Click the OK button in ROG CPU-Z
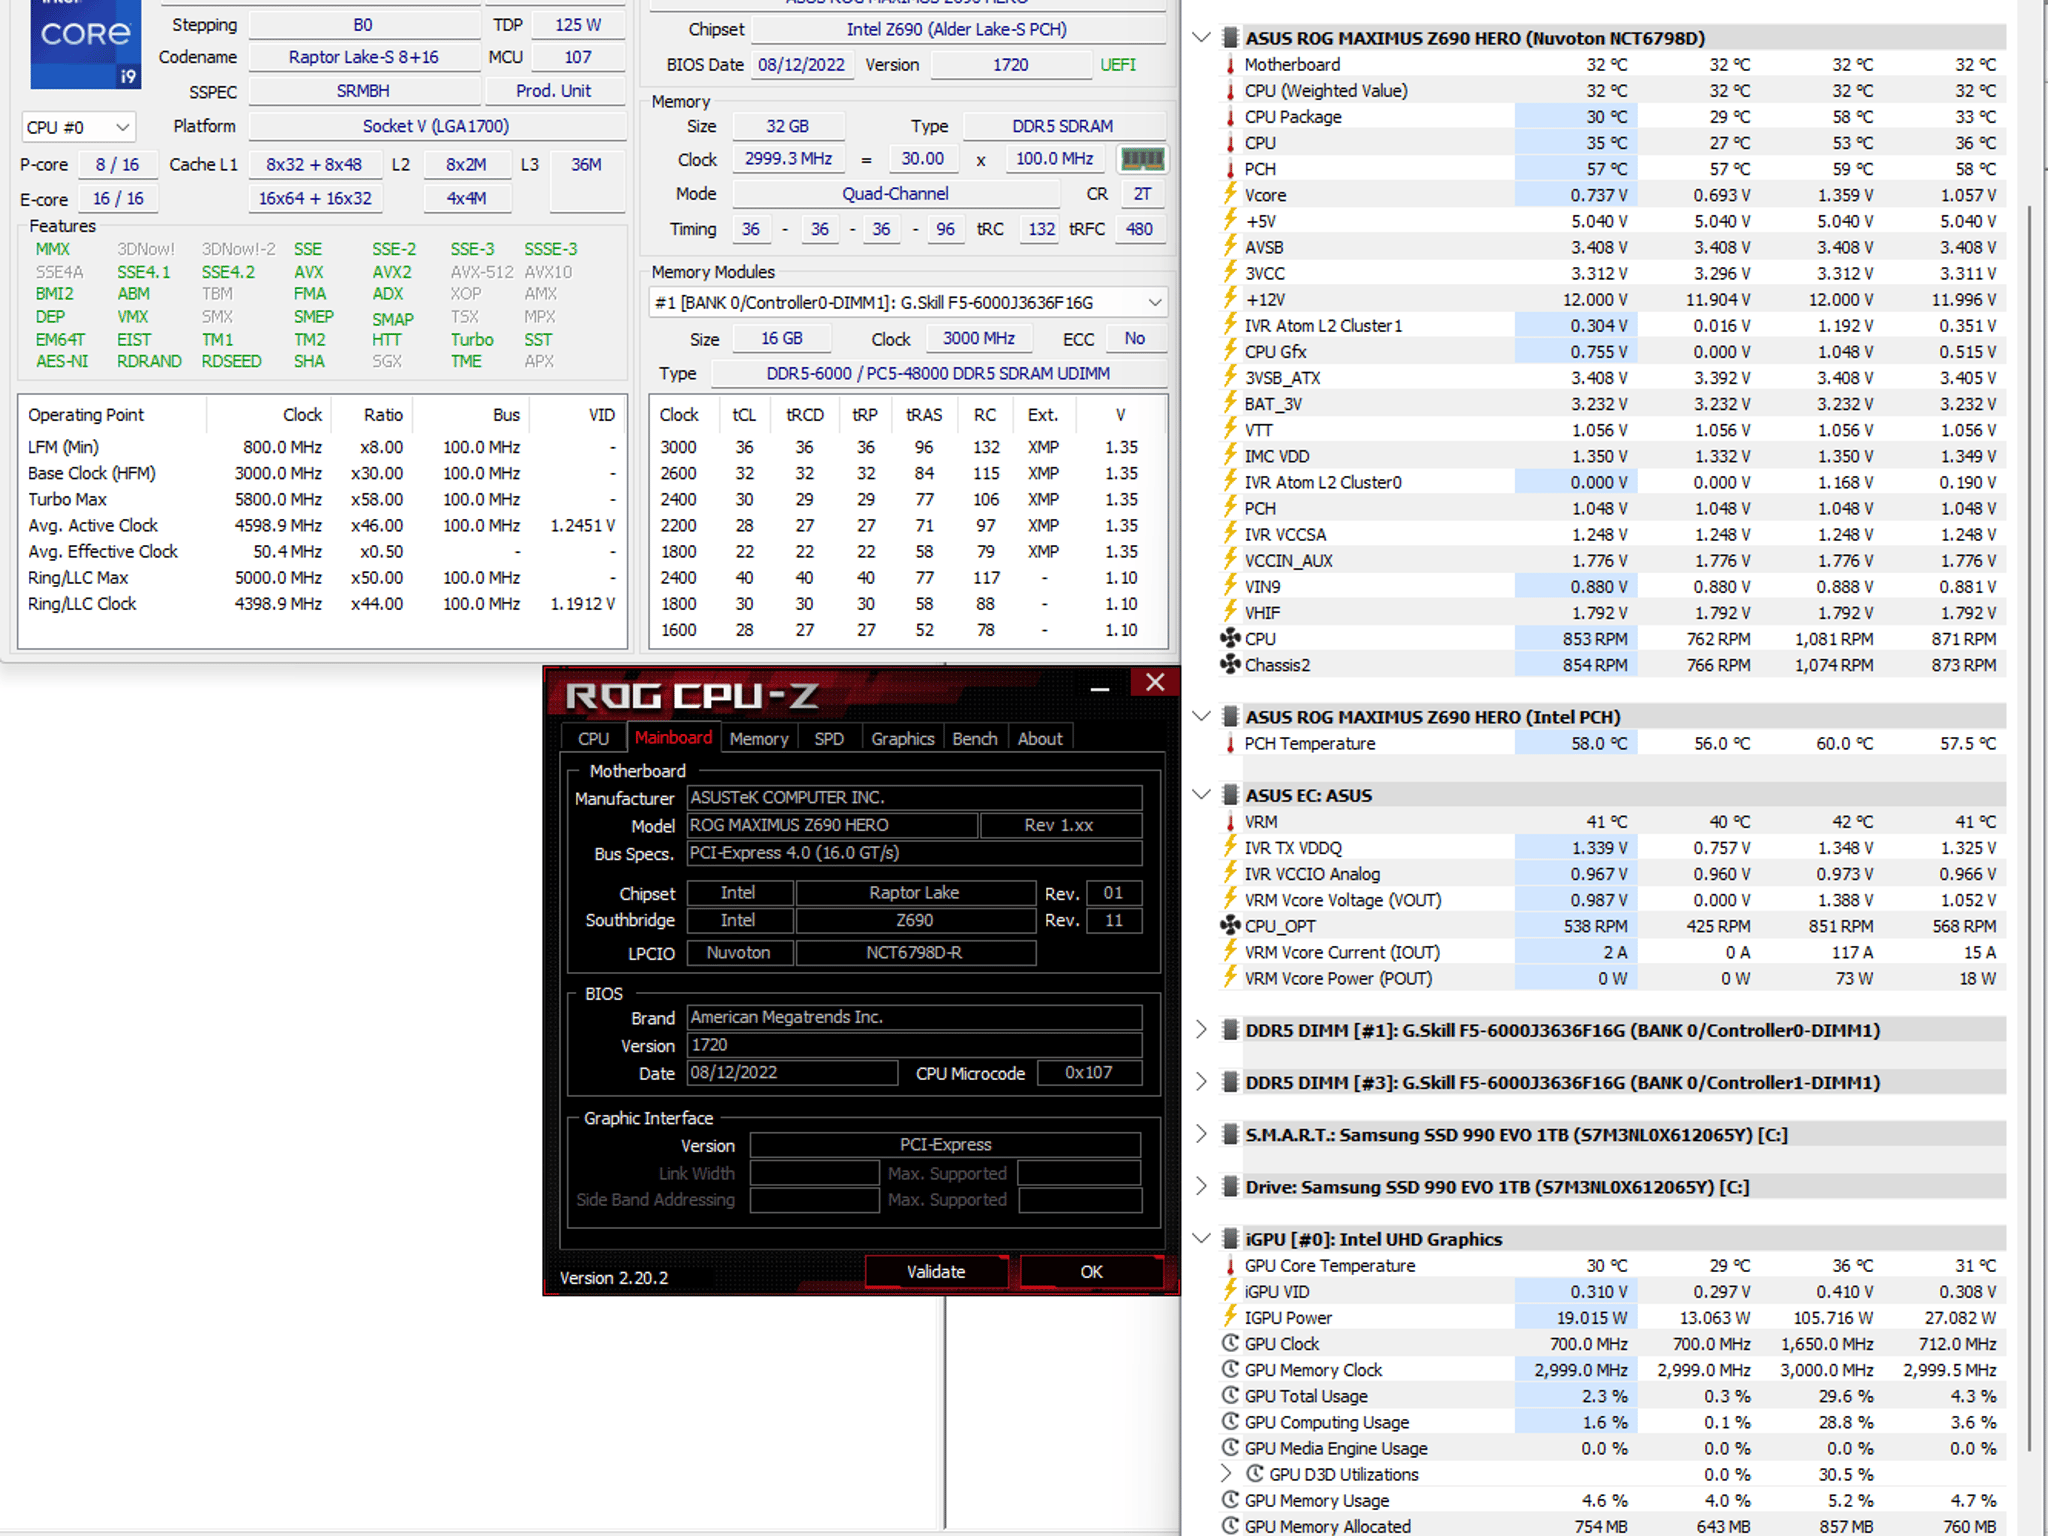Screen dimensions: 2048x1536 1091,1271
